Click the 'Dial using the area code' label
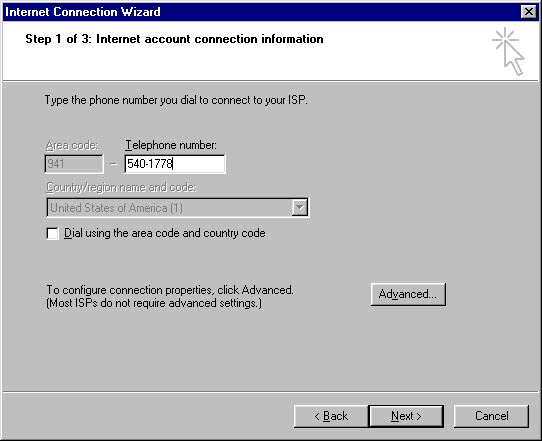The width and height of the screenshot is (542, 441). (165, 233)
